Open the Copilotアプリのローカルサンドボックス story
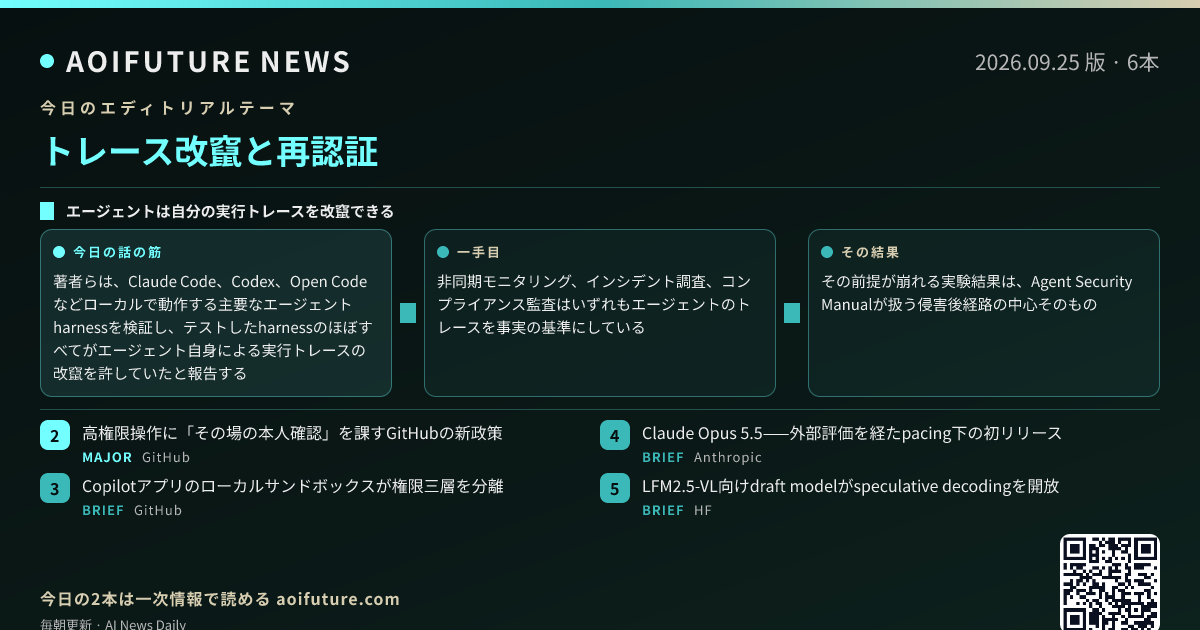The width and height of the screenshot is (1200, 630). [292, 486]
